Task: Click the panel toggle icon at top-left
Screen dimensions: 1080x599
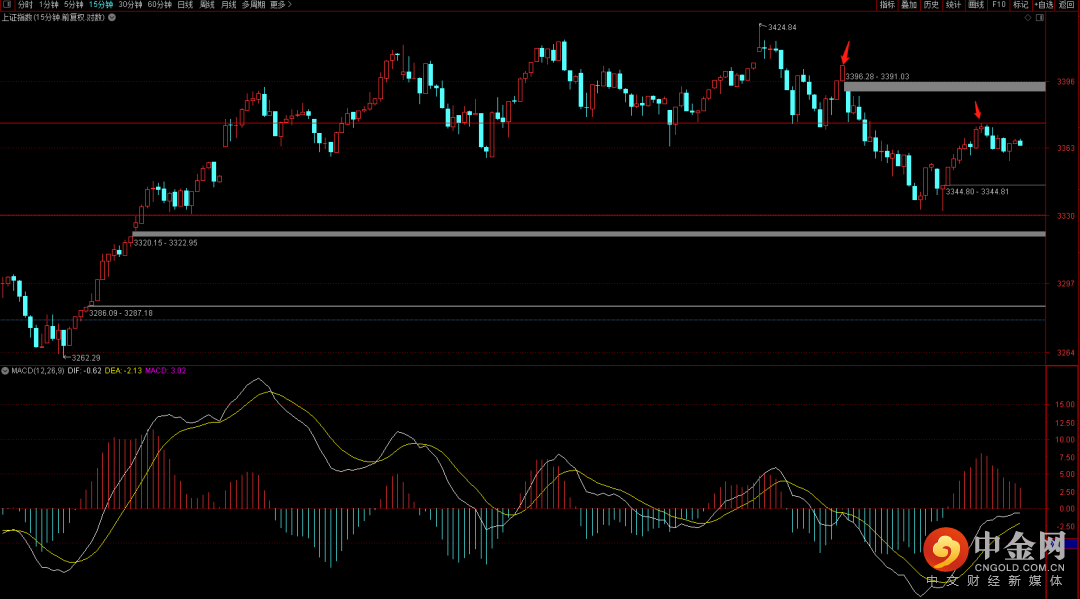Action: coord(9,5)
